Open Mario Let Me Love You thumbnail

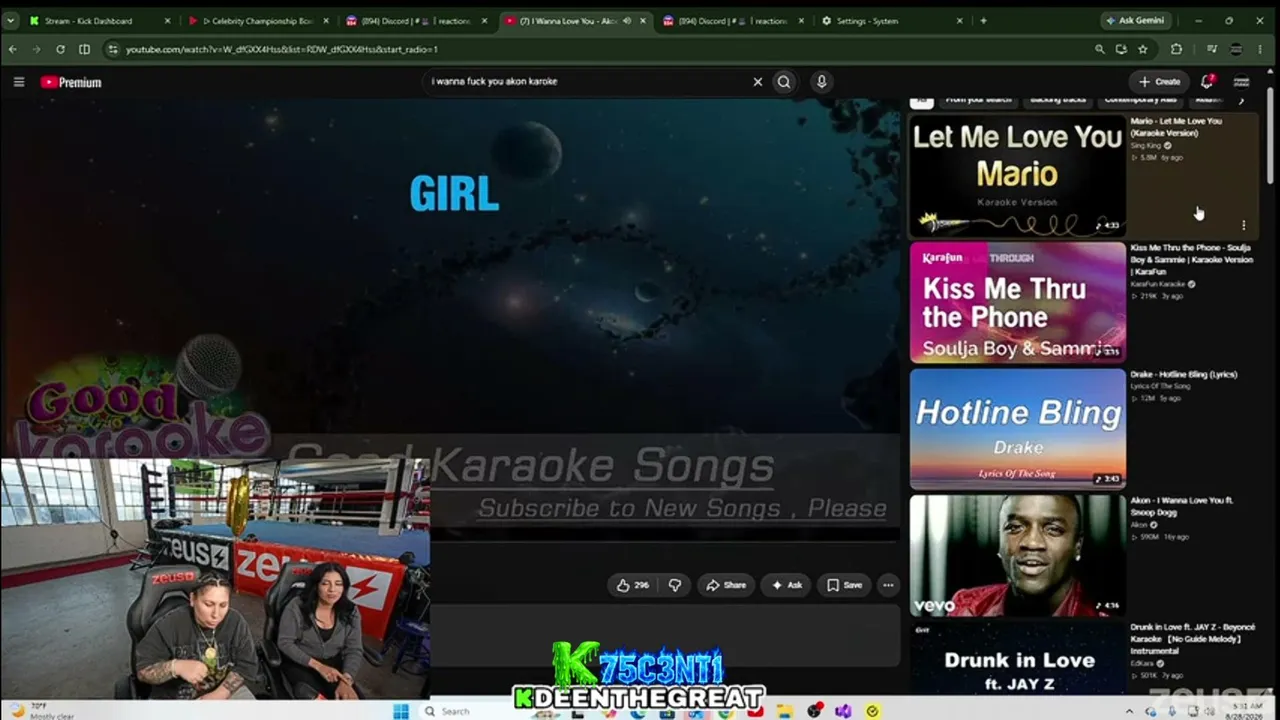point(1017,176)
